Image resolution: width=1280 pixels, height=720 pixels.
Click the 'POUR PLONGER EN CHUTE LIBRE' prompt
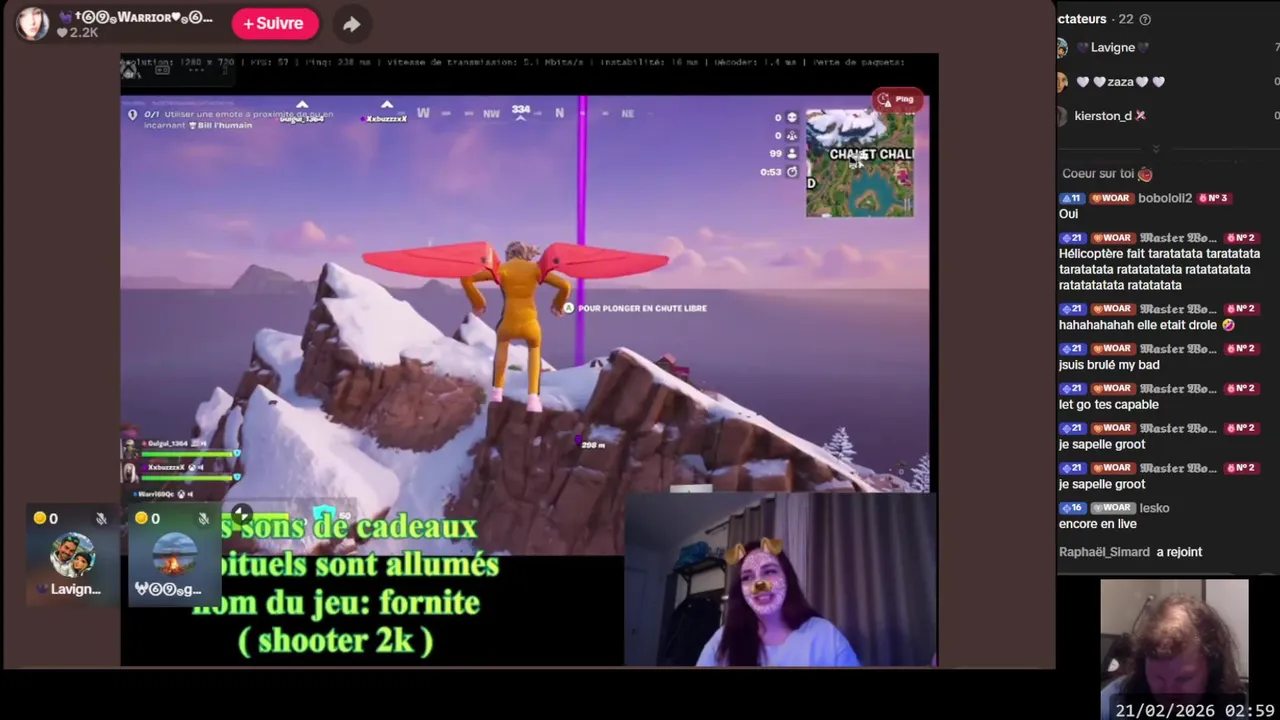coord(635,308)
